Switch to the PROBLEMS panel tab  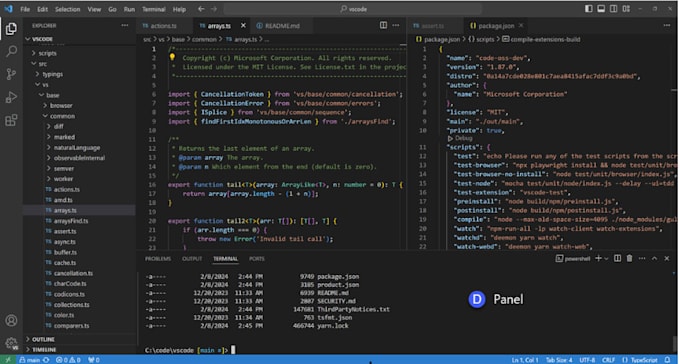[x=158, y=259]
